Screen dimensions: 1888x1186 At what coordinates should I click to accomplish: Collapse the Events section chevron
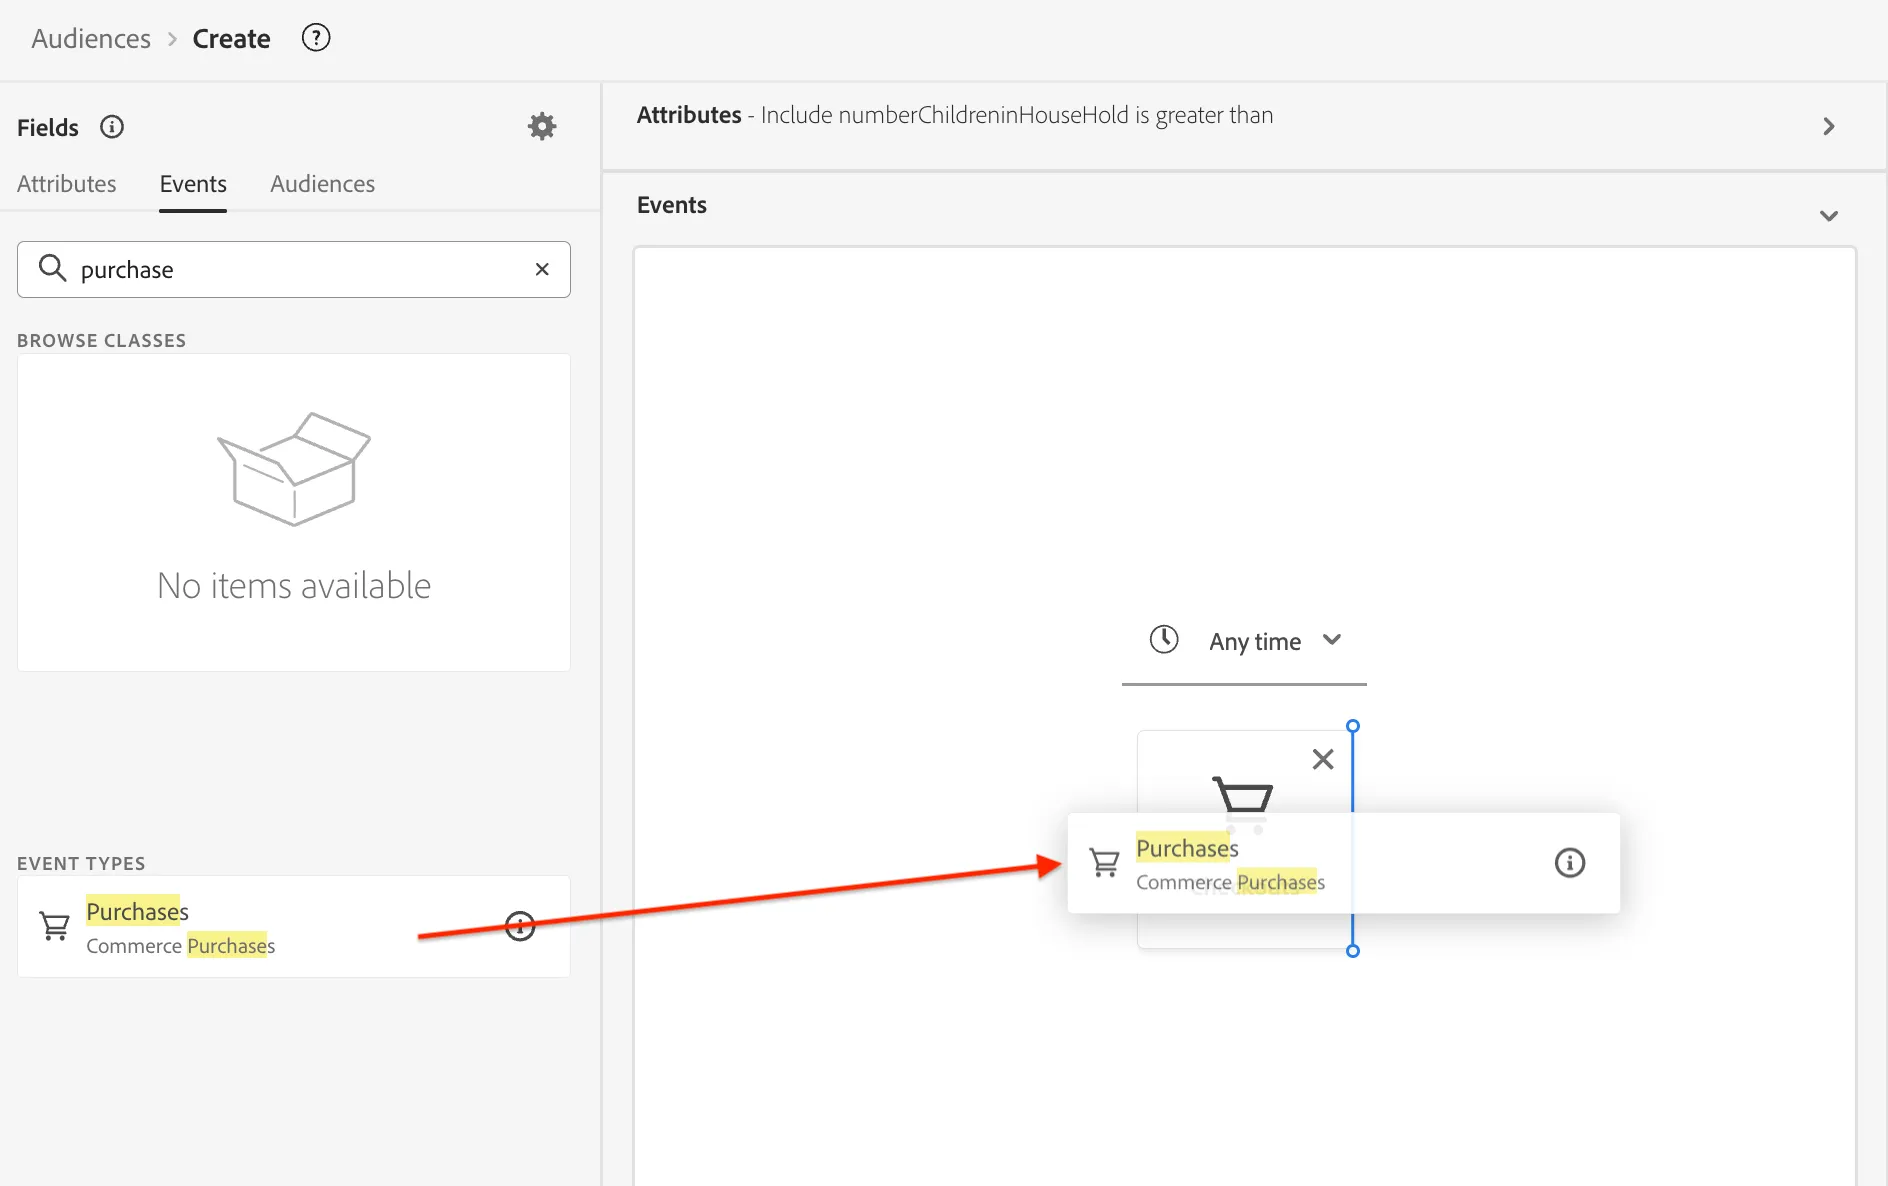click(x=1829, y=216)
